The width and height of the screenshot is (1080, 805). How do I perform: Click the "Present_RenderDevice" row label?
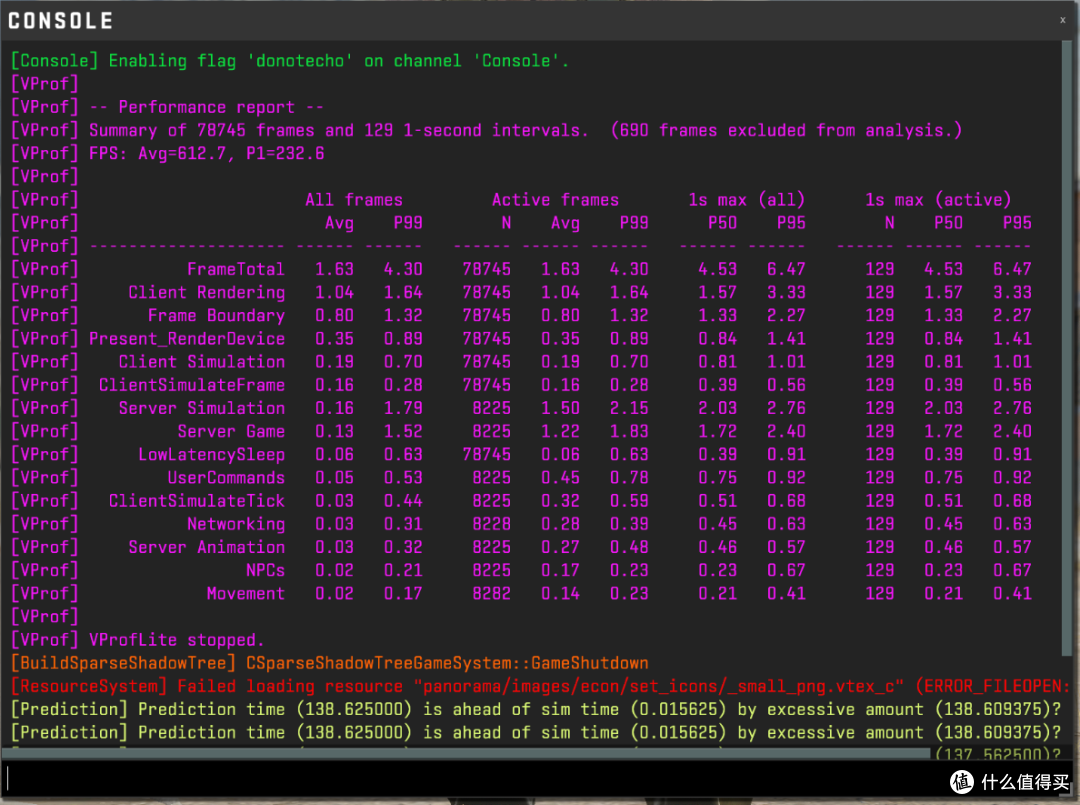click(x=187, y=339)
